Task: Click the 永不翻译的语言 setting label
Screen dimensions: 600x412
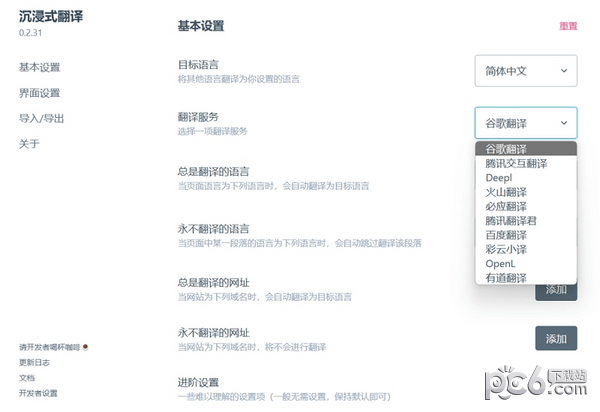Action: pos(213,229)
